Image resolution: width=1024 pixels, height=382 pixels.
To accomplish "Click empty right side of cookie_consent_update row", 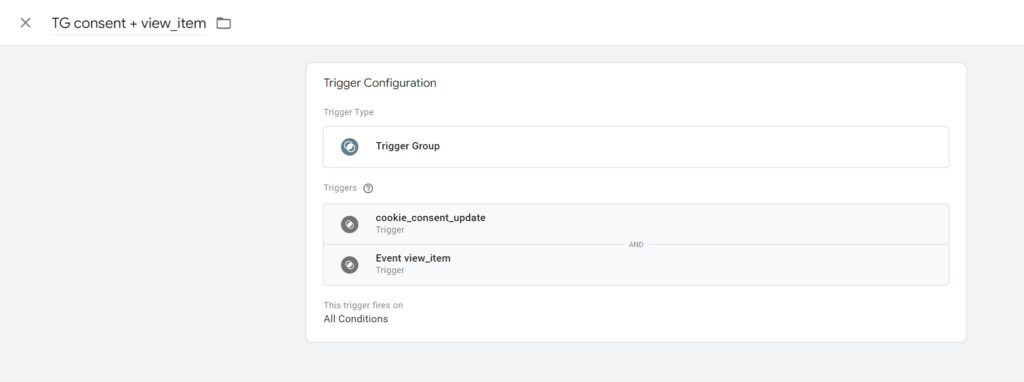I will [x=784, y=224].
